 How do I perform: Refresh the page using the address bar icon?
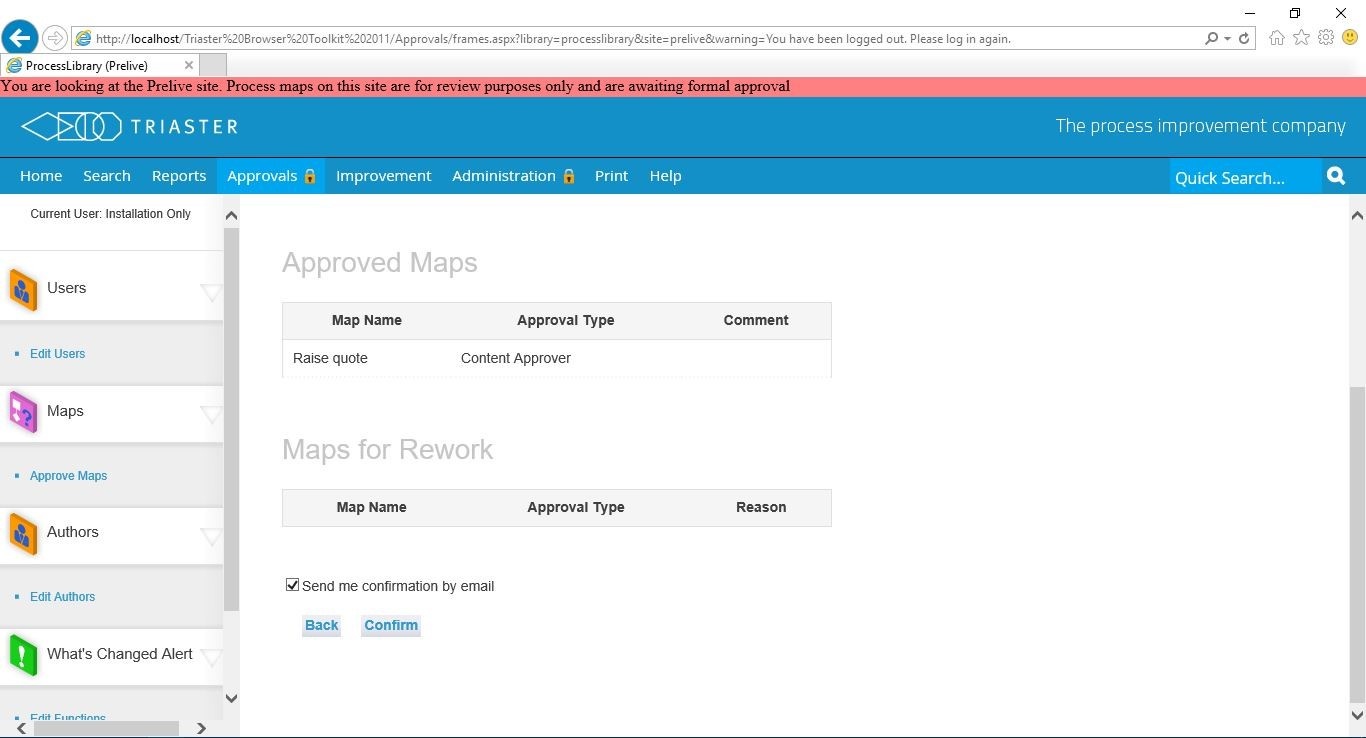1243,38
